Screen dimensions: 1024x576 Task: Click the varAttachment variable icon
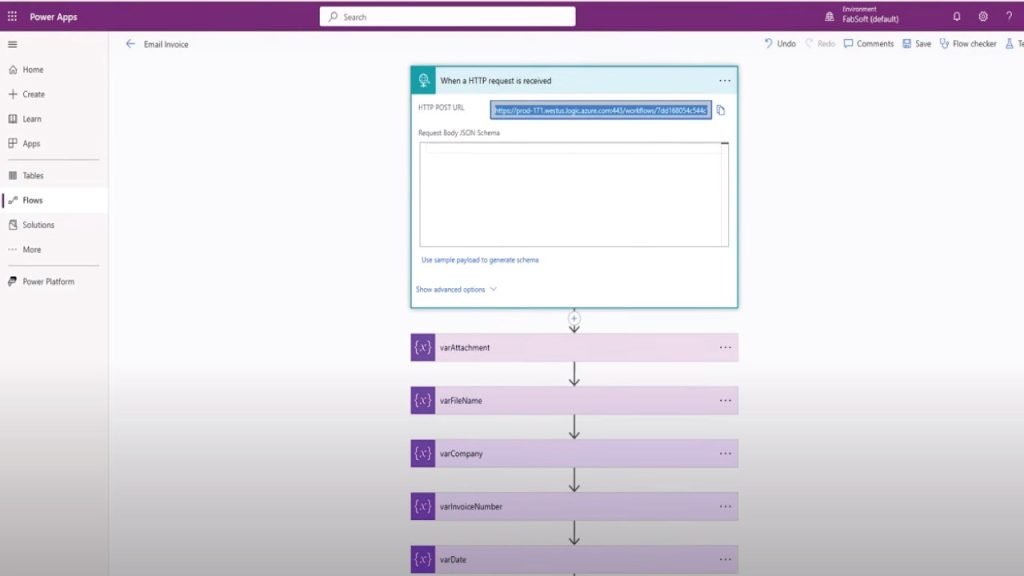coord(423,348)
